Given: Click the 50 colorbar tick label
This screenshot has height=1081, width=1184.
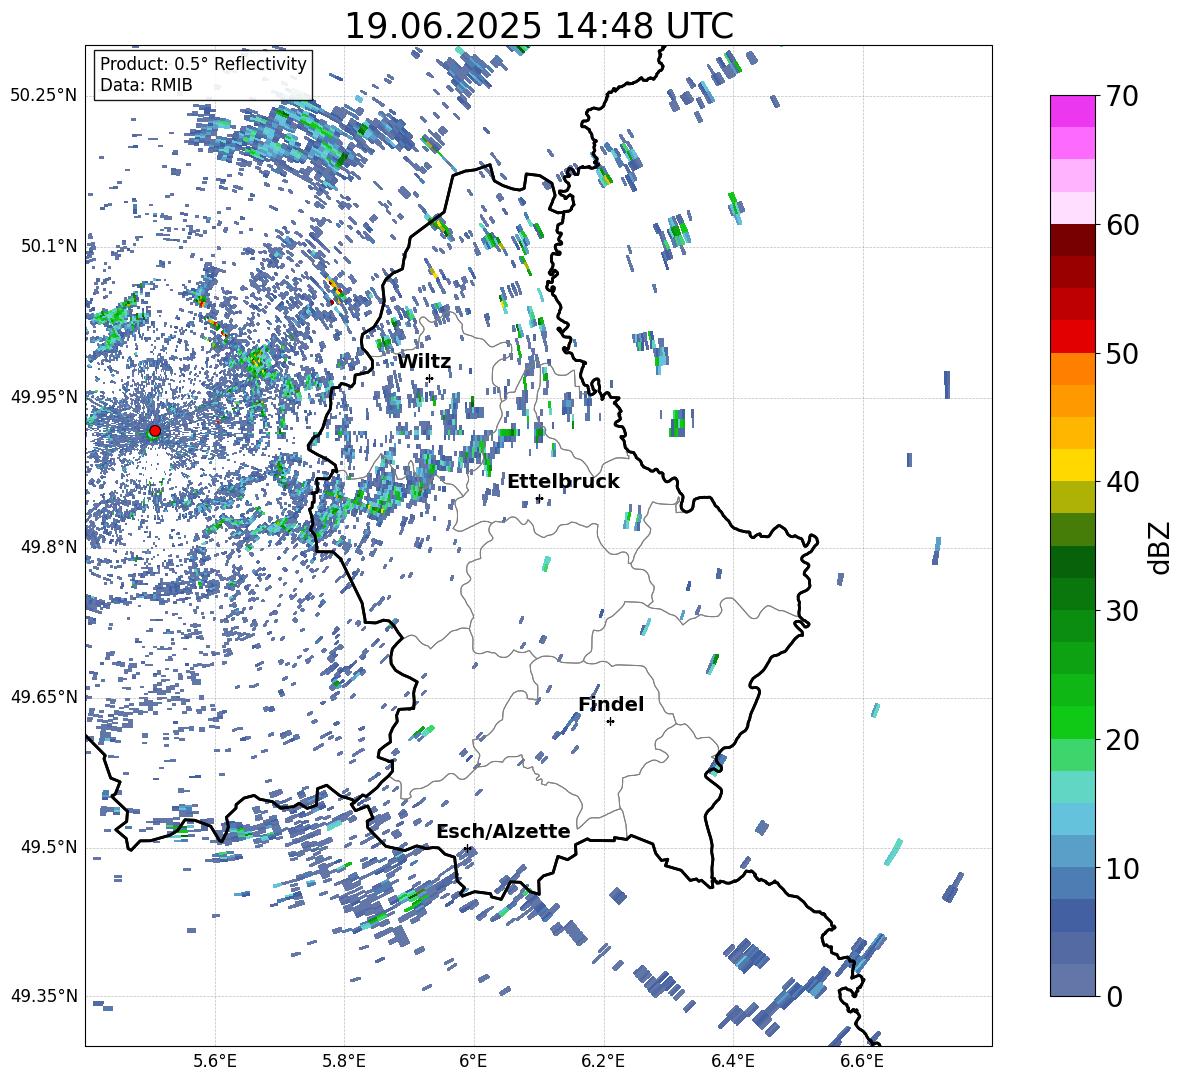Looking at the screenshot, I should [x=1121, y=353].
